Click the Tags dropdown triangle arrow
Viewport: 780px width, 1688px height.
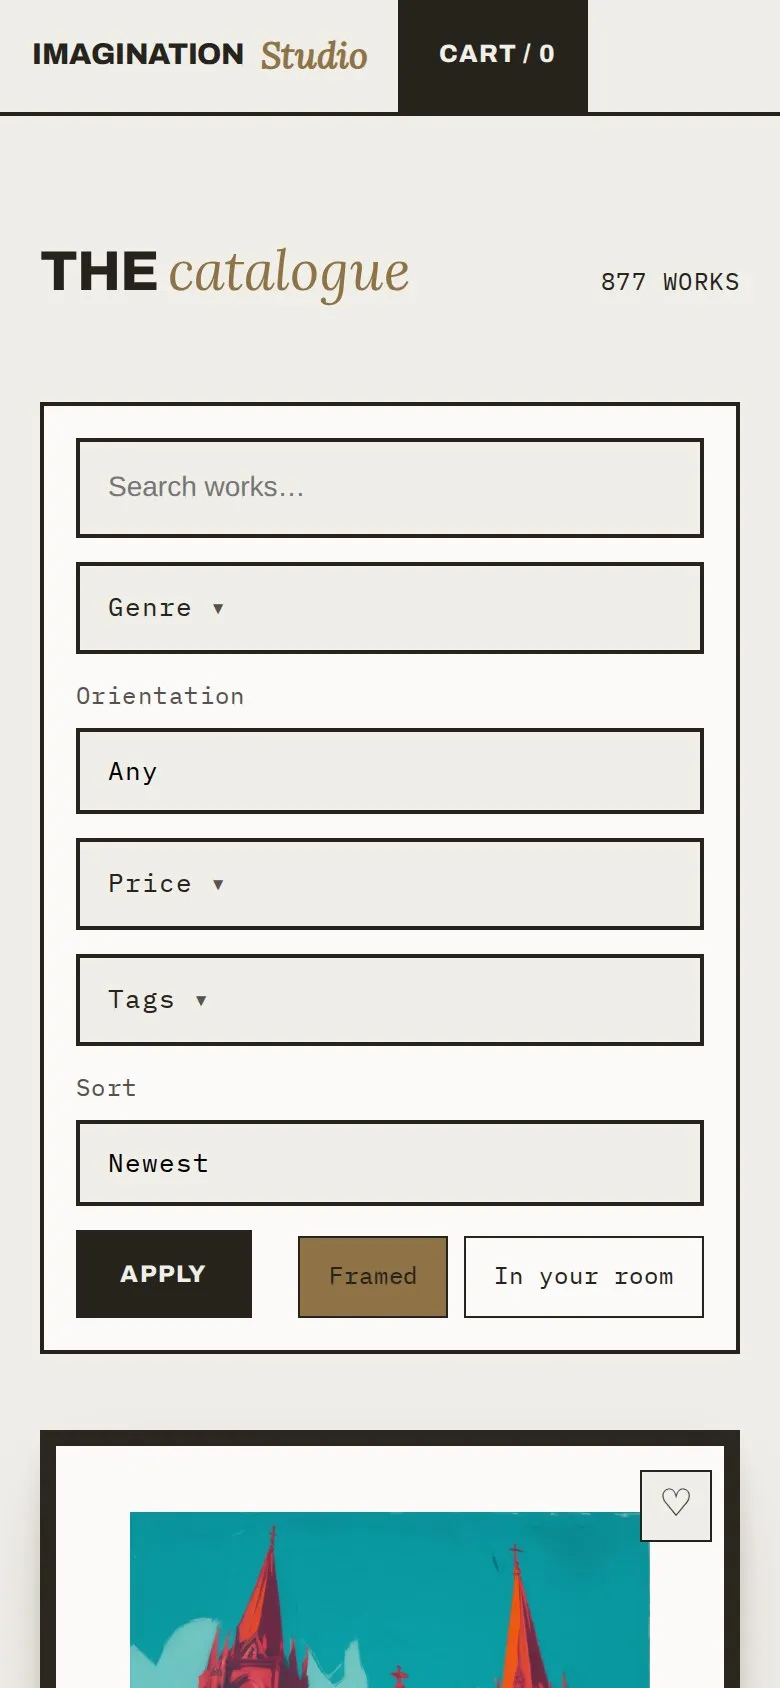pos(201,1000)
